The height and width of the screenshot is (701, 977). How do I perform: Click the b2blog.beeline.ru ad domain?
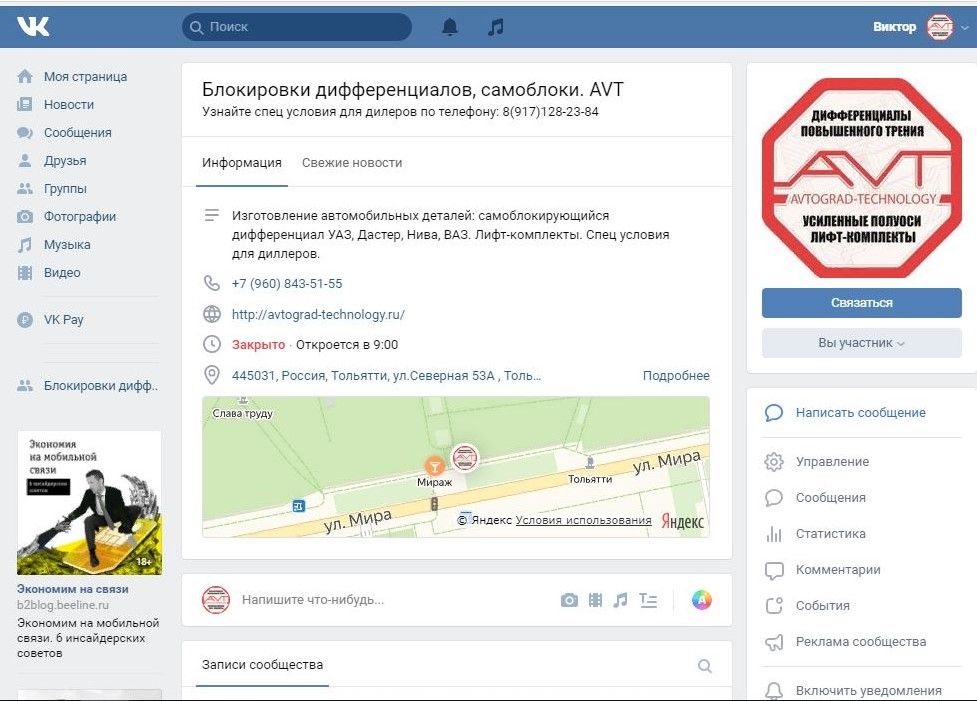(63, 604)
